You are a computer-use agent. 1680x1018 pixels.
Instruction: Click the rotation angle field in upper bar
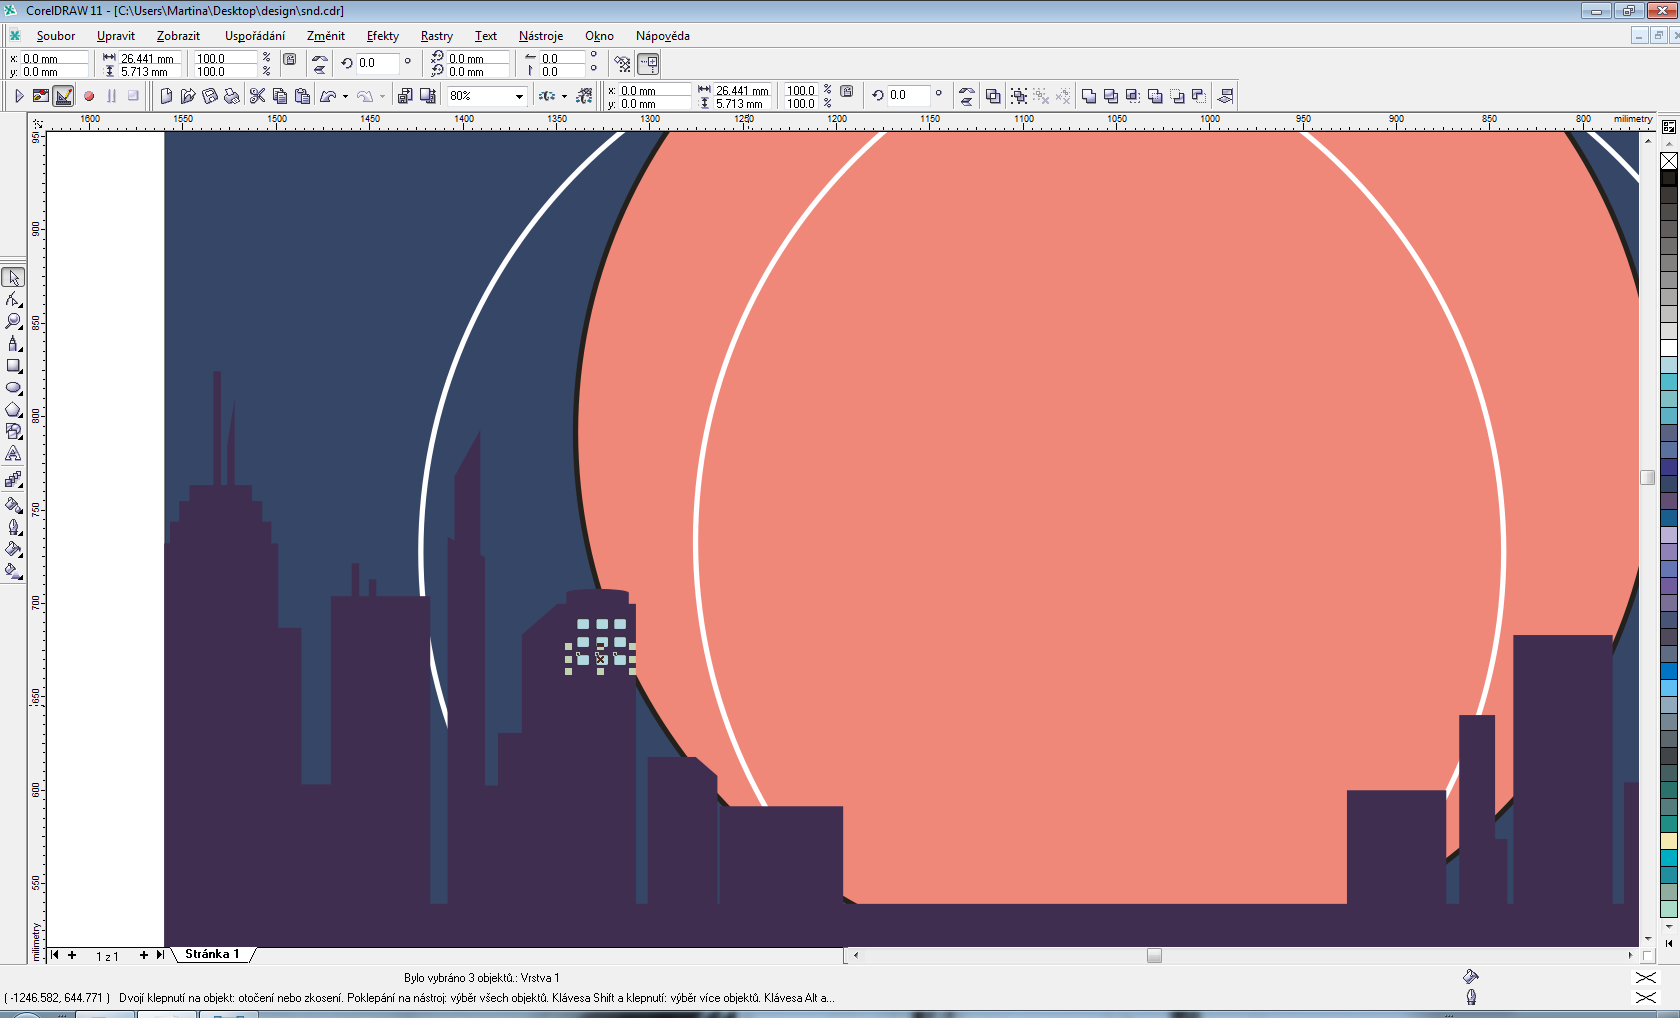pyautogui.click(x=376, y=63)
